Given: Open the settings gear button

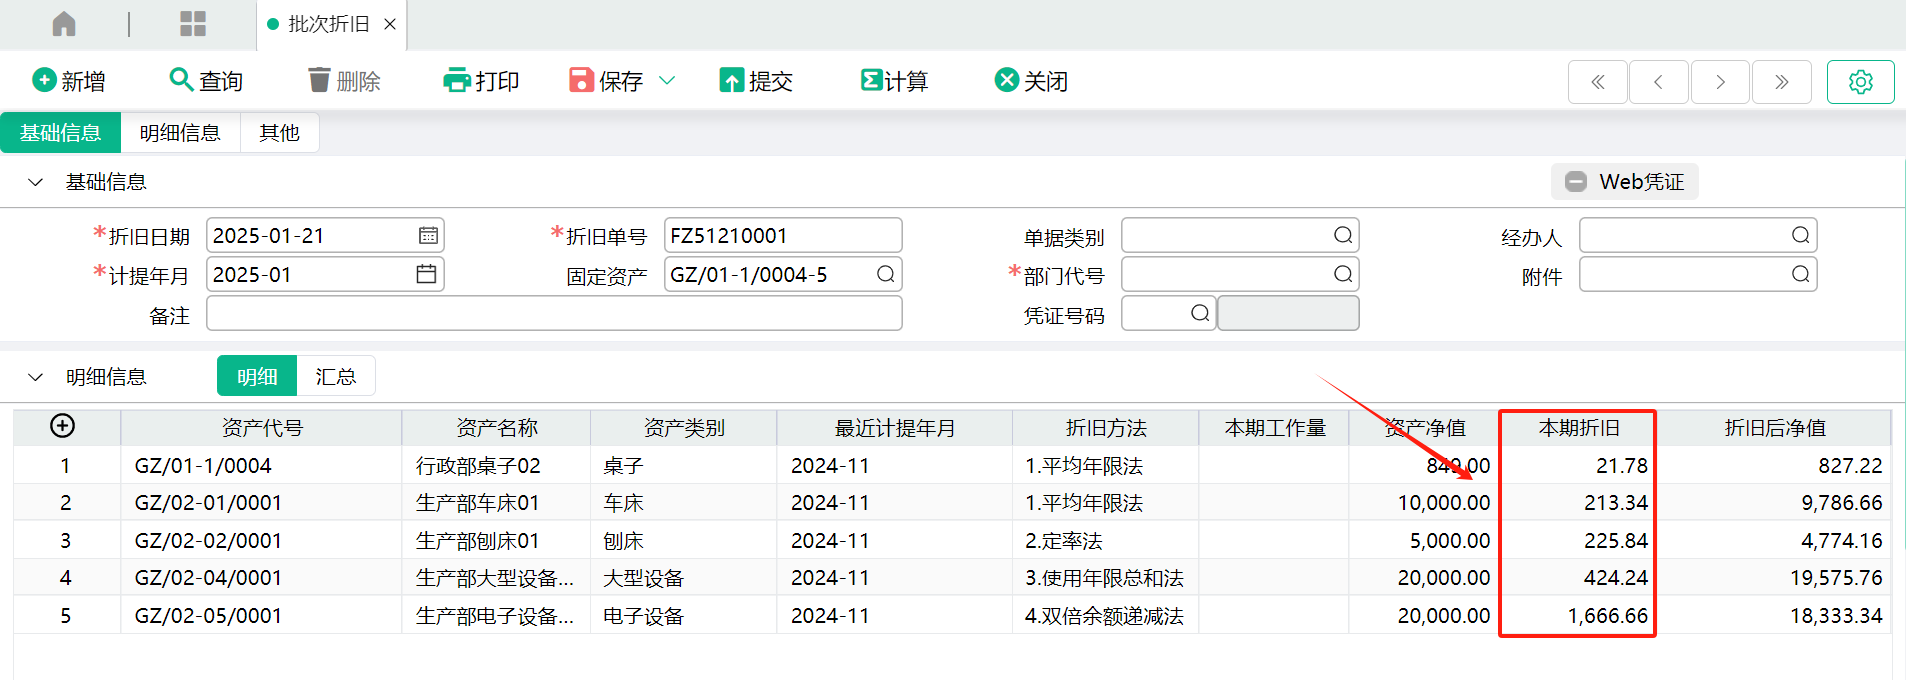Looking at the screenshot, I should click(1861, 82).
